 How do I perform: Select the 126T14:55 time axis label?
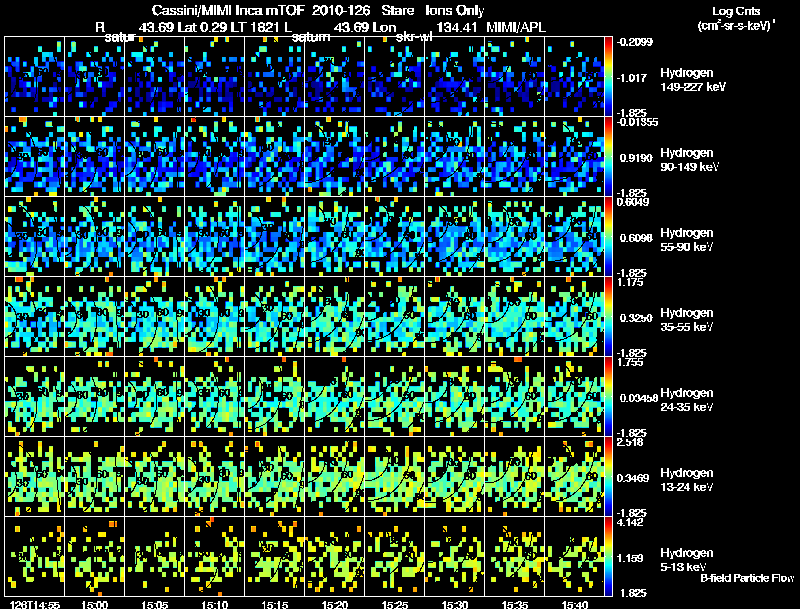point(35,605)
